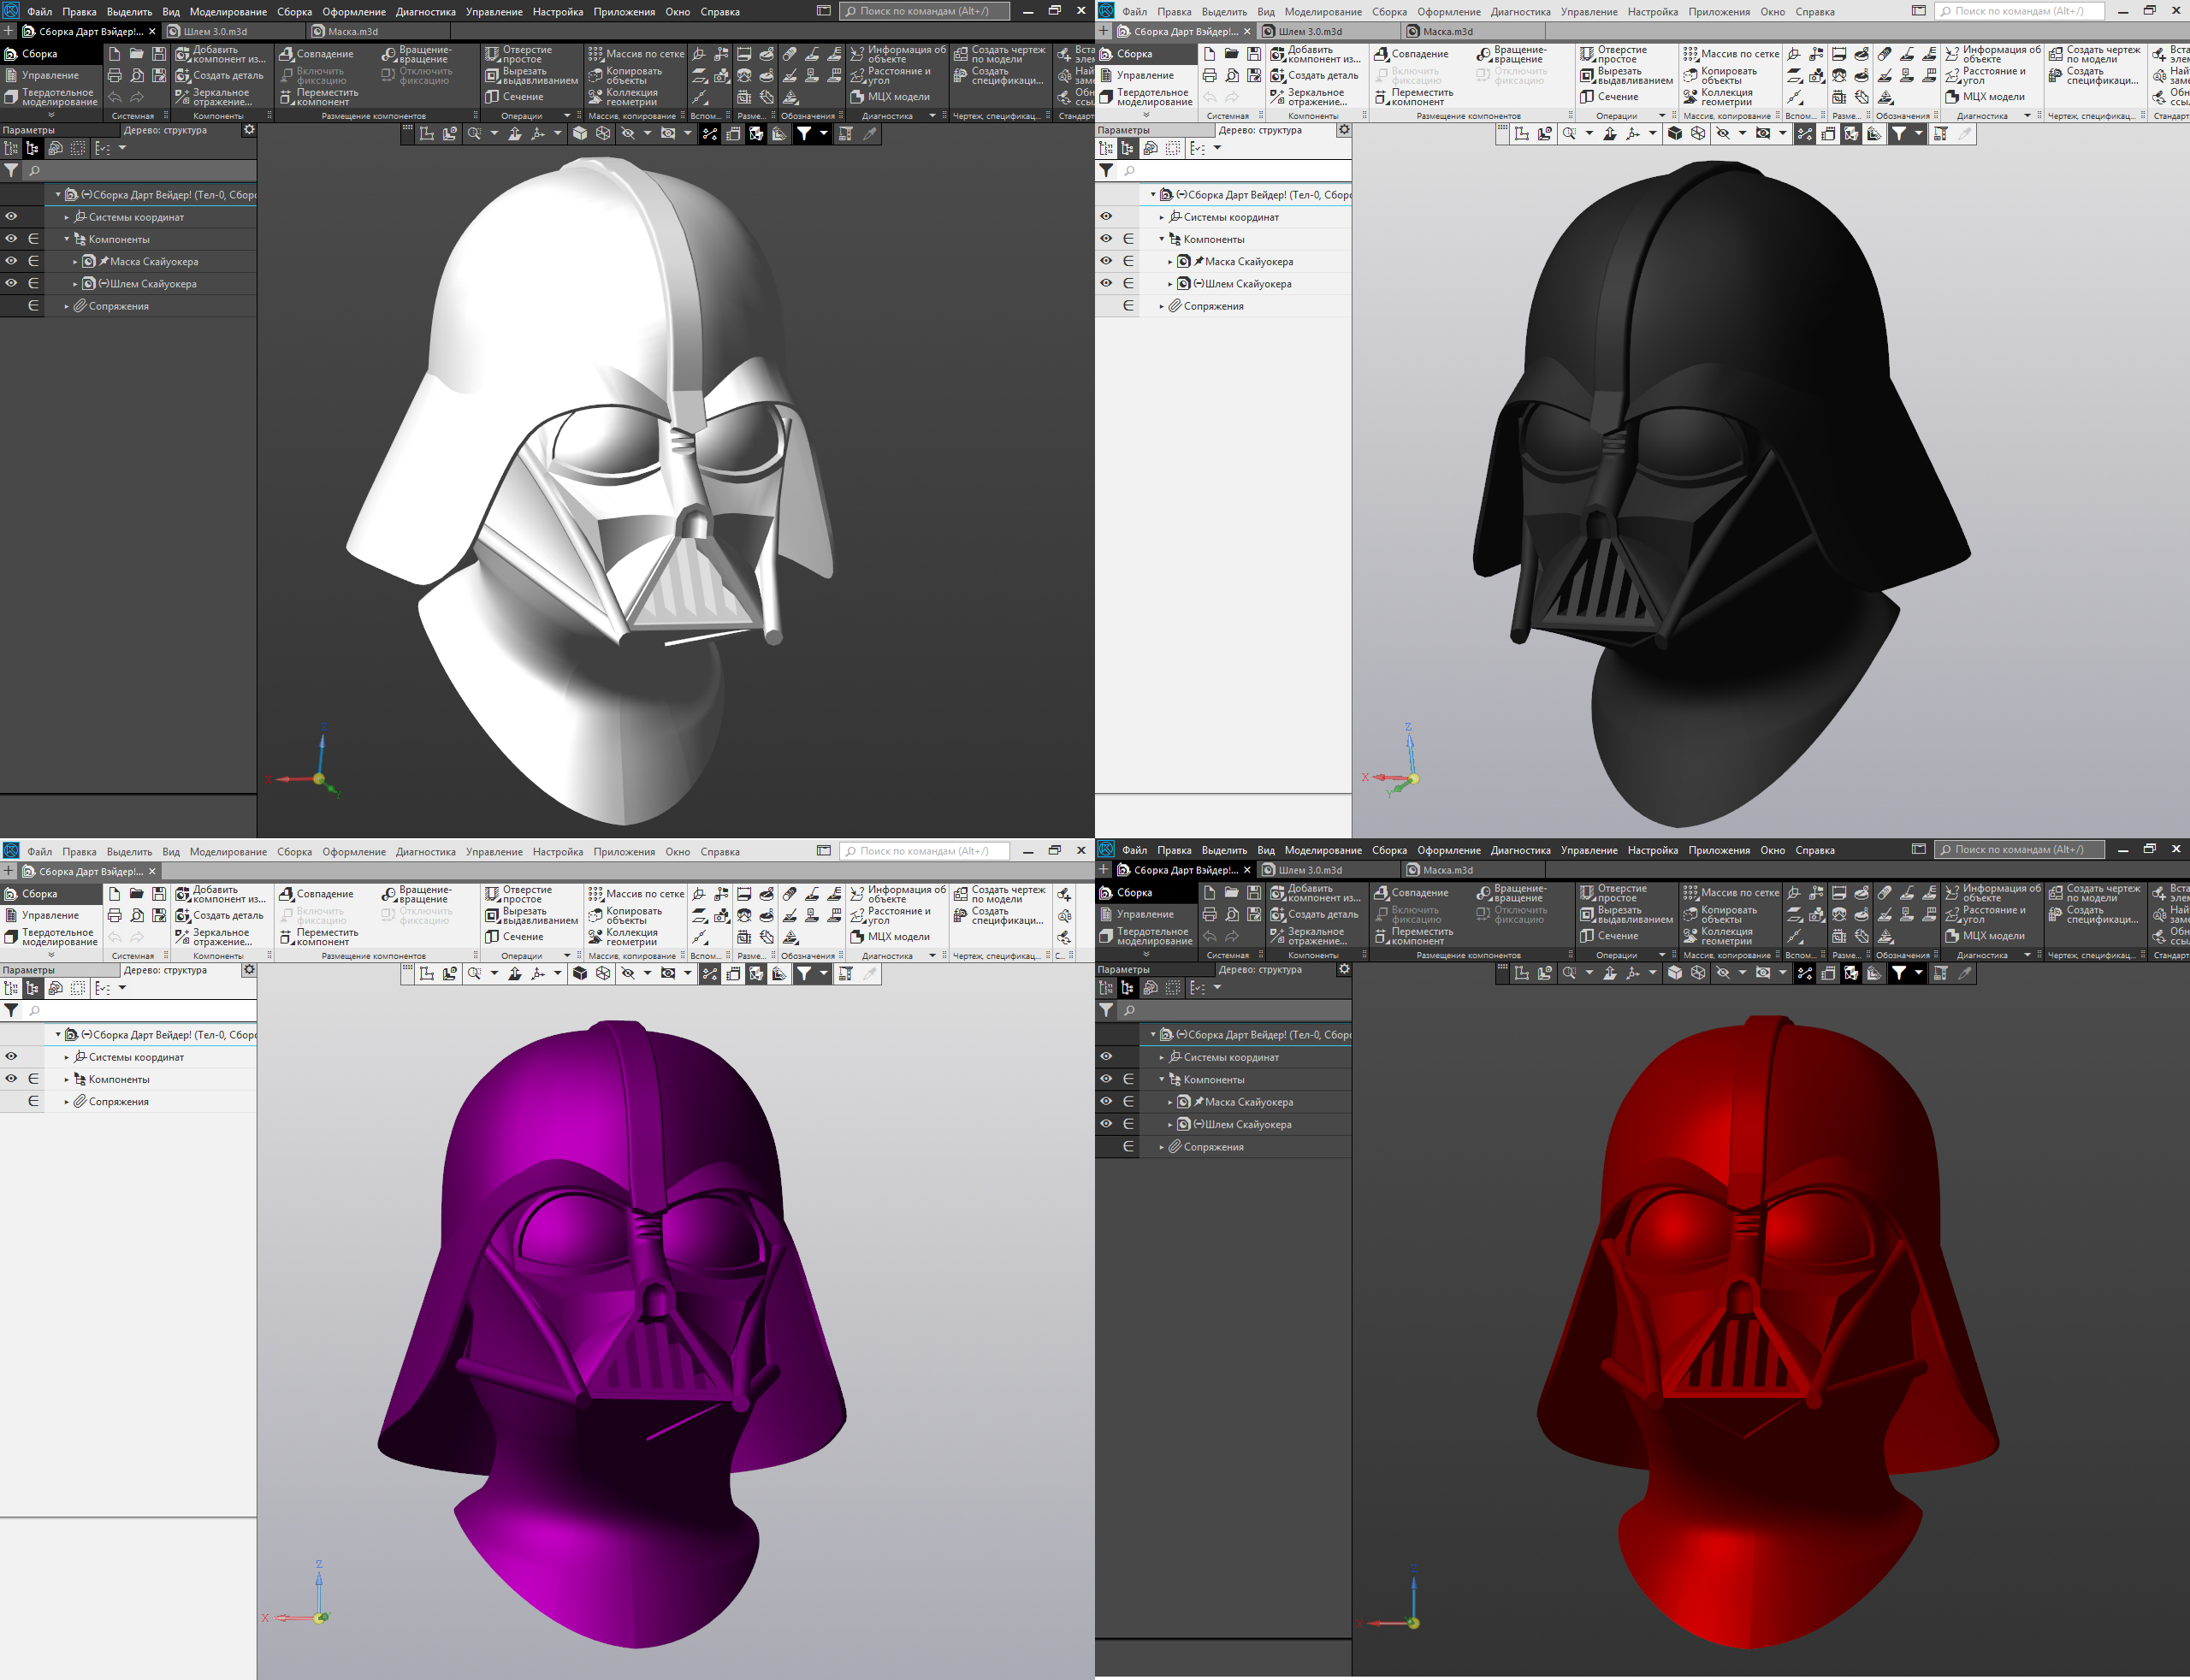Toggle eye for Маска Скайуокера, black-model window
Image resolution: width=2190 pixels, height=1680 pixels.
(1106, 261)
